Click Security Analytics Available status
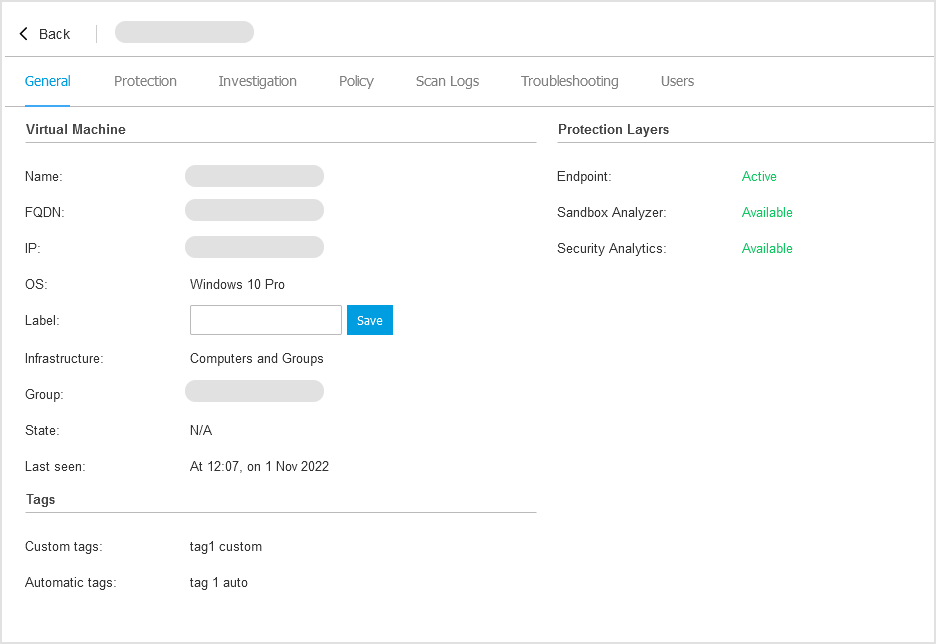This screenshot has width=936, height=644. (767, 248)
